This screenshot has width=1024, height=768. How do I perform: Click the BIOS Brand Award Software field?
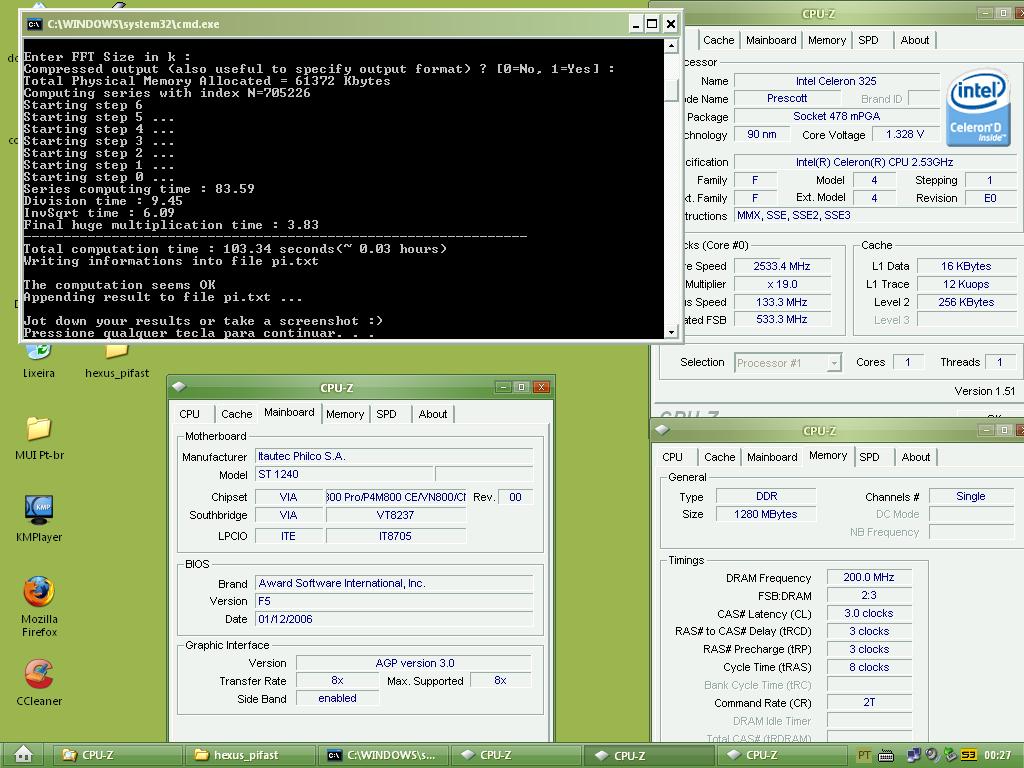(394, 583)
